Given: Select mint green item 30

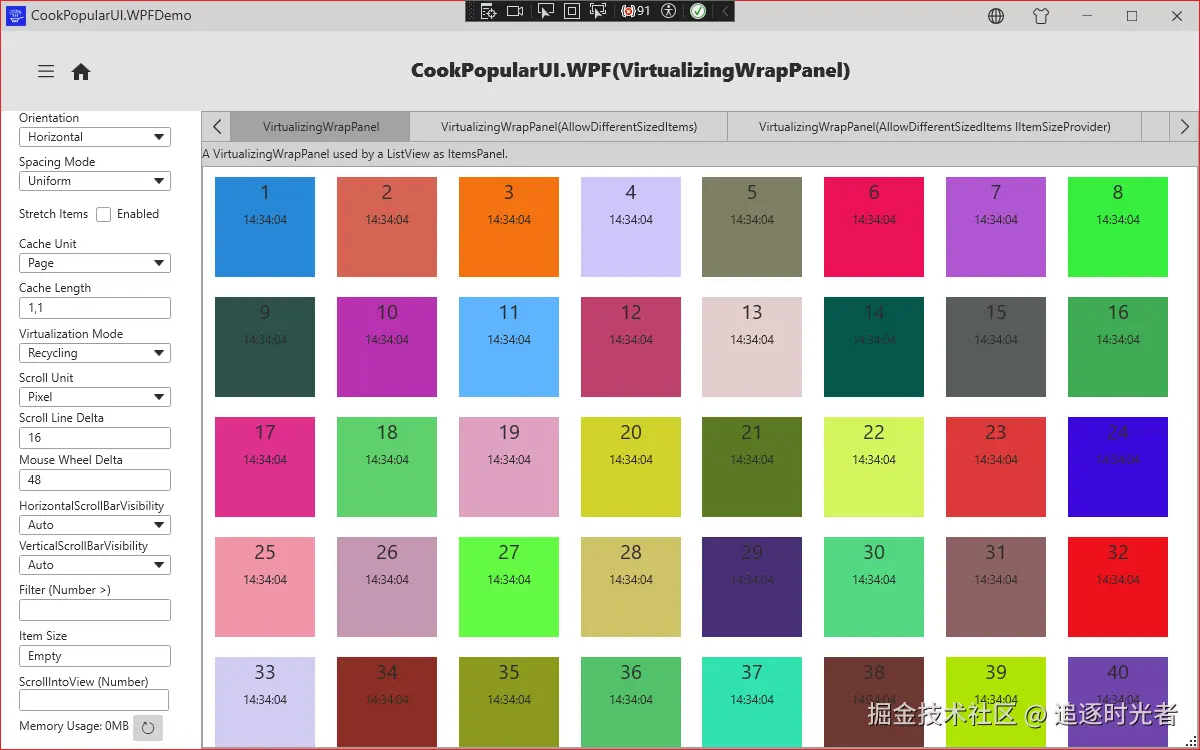Looking at the screenshot, I should coord(874,587).
